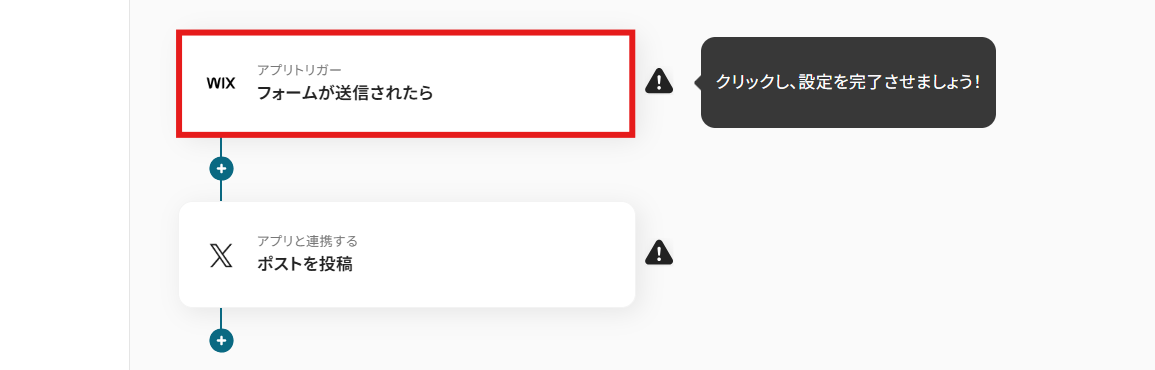Click the Wix logo icon

tap(221, 83)
